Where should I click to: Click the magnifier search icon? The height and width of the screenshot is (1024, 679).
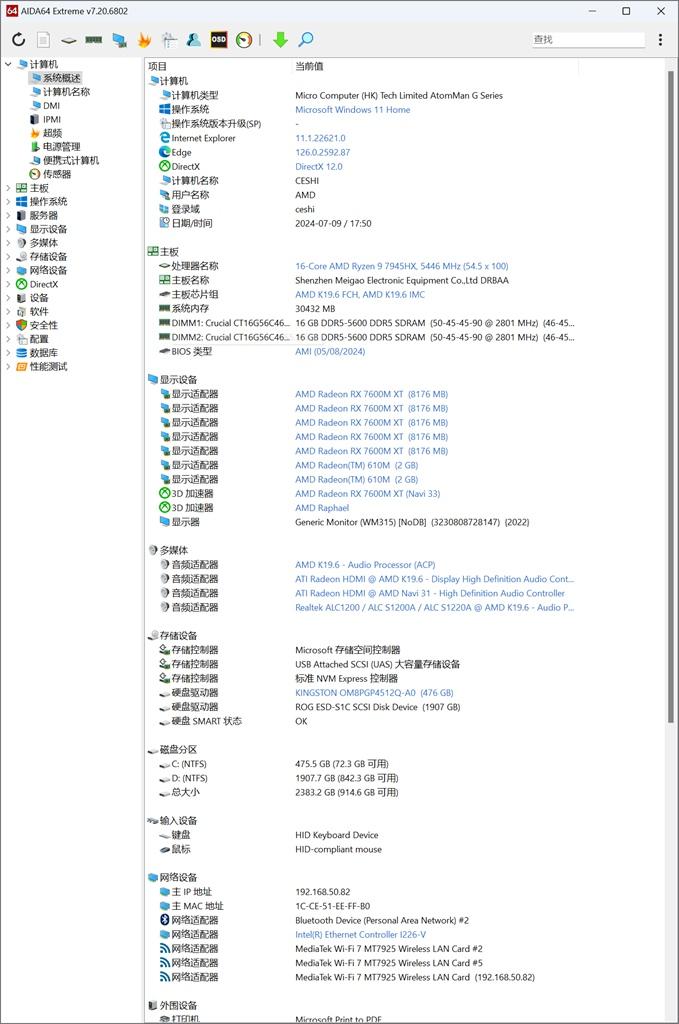(x=306, y=40)
